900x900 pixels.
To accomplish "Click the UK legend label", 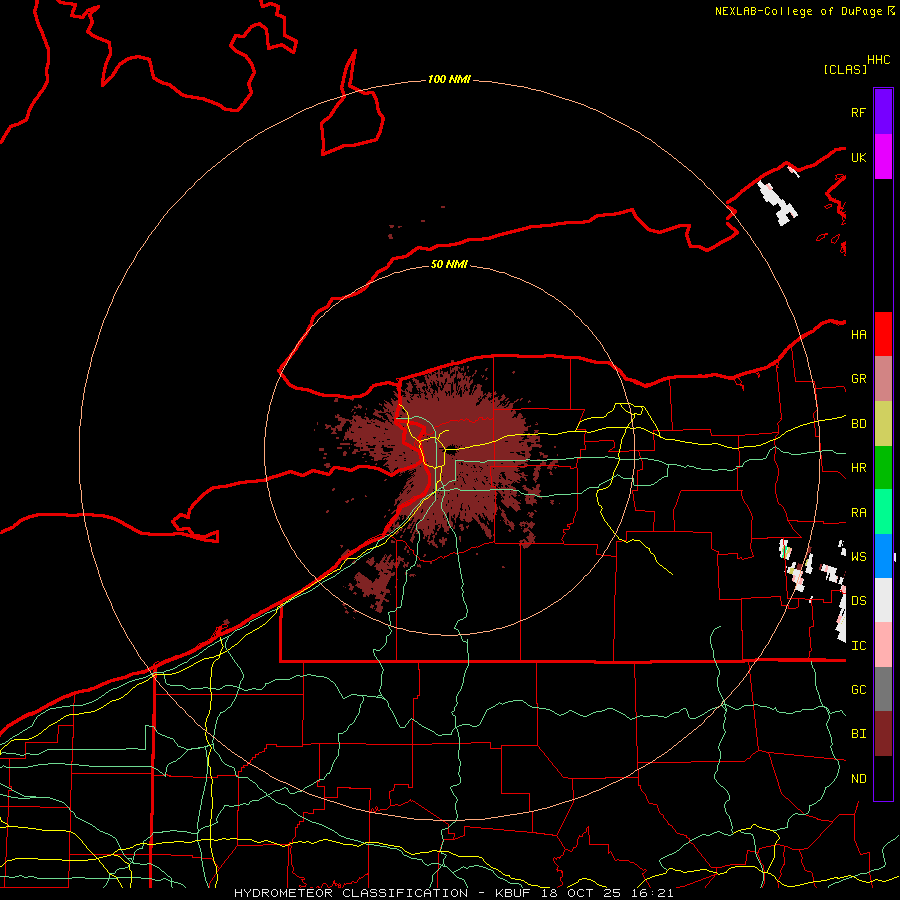I will (x=858, y=157).
